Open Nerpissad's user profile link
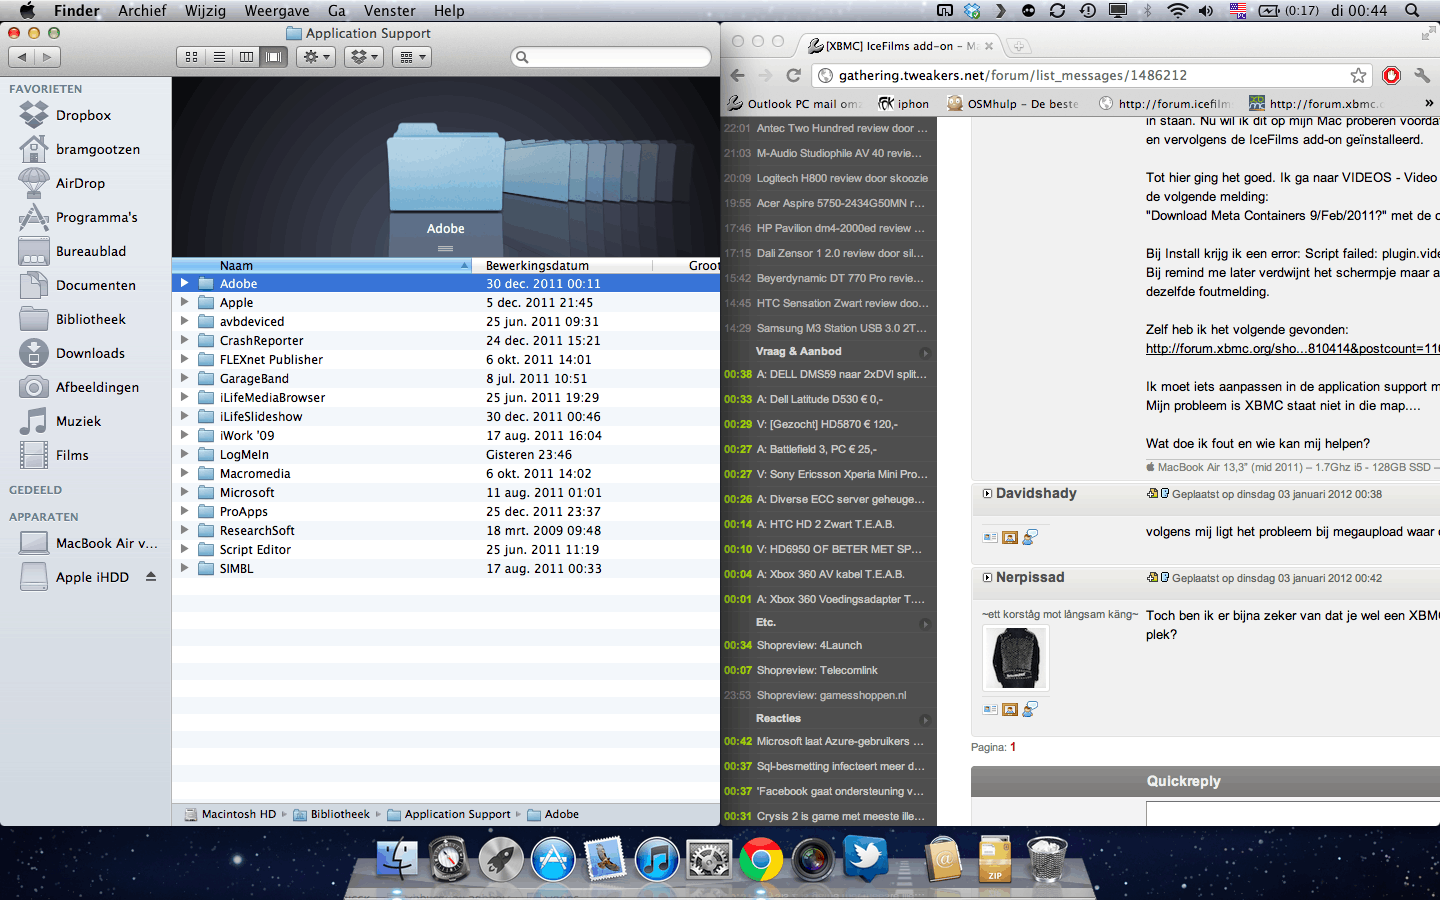The height and width of the screenshot is (900, 1440). click(1030, 577)
